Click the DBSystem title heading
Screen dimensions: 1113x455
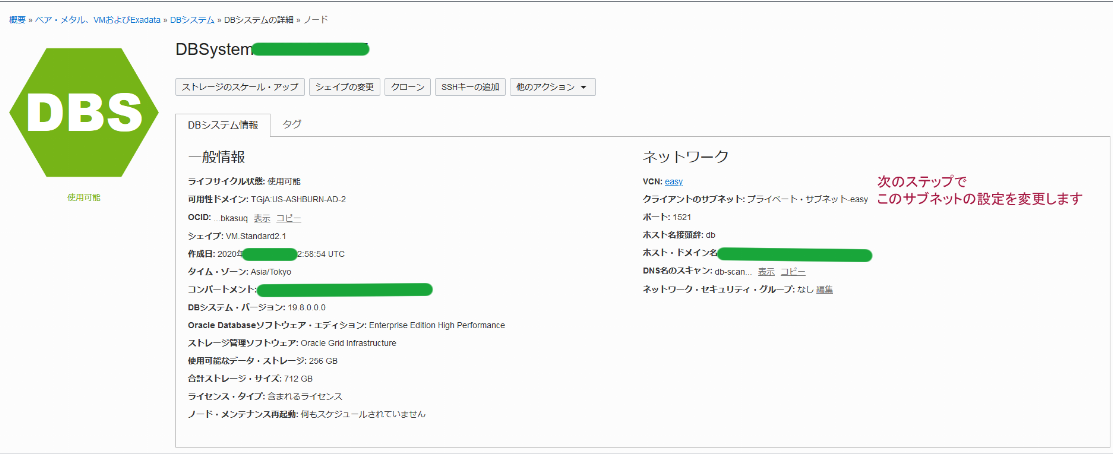coord(214,49)
